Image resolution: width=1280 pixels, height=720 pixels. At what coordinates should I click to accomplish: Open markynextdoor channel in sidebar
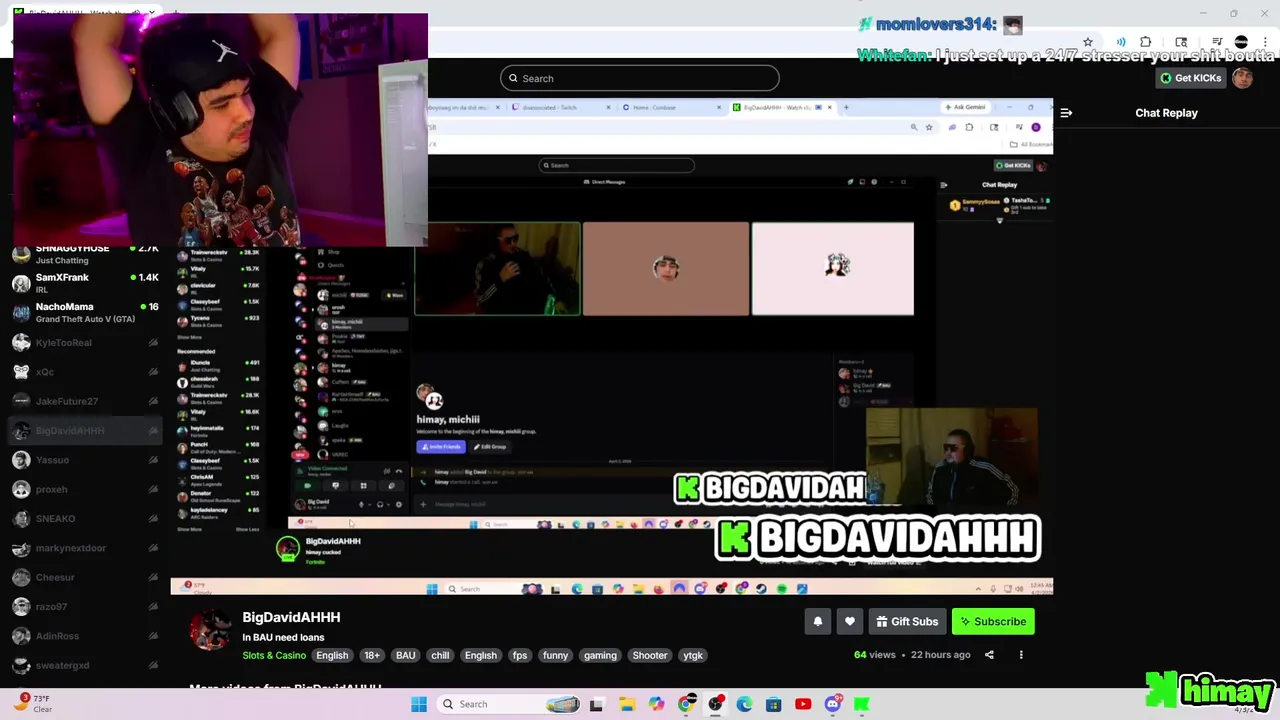(x=86, y=548)
